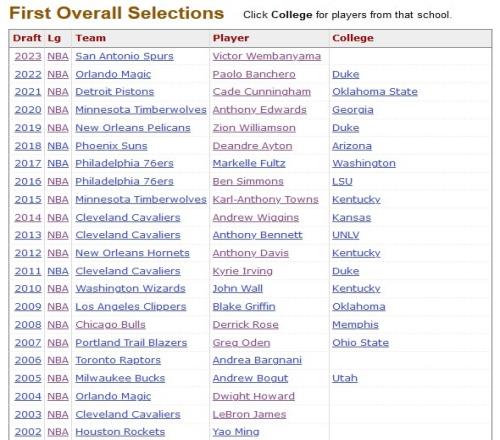Select Kansas college link
The width and height of the screenshot is (500, 440).
tap(351, 217)
